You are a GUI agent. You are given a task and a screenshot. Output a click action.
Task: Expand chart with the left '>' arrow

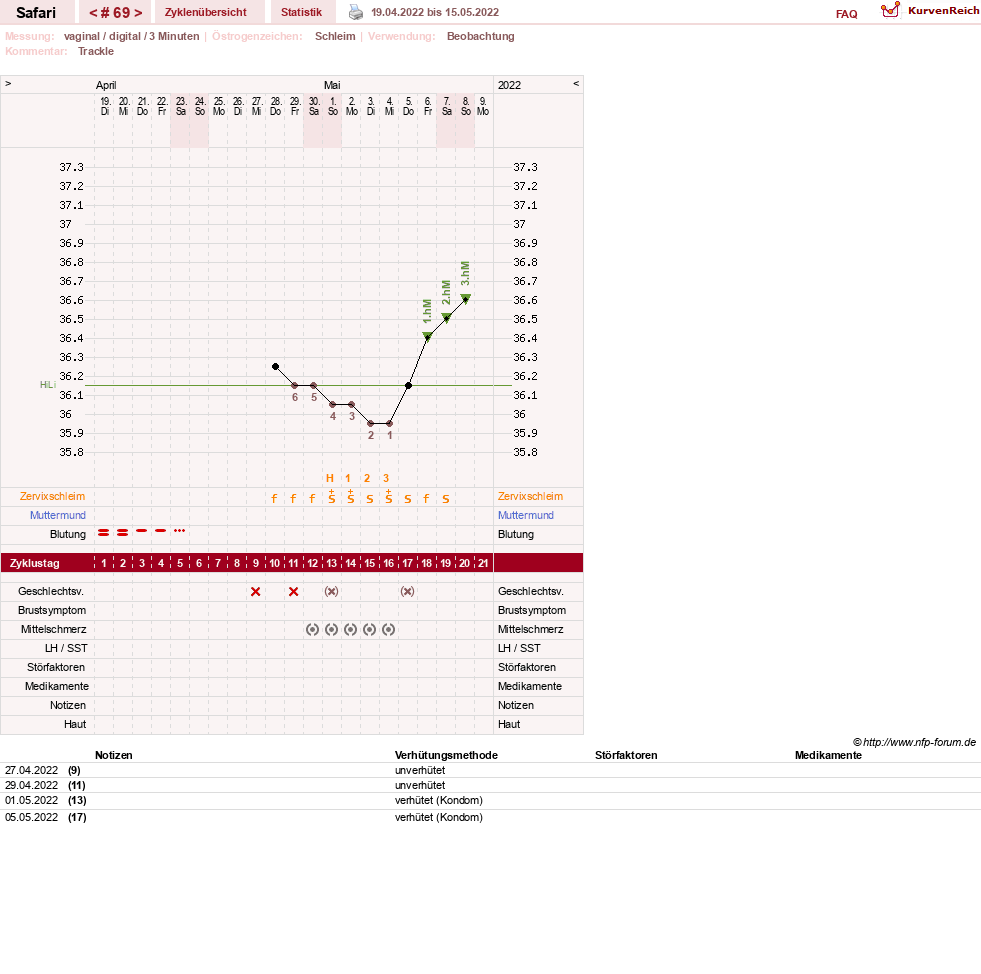(8, 84)
